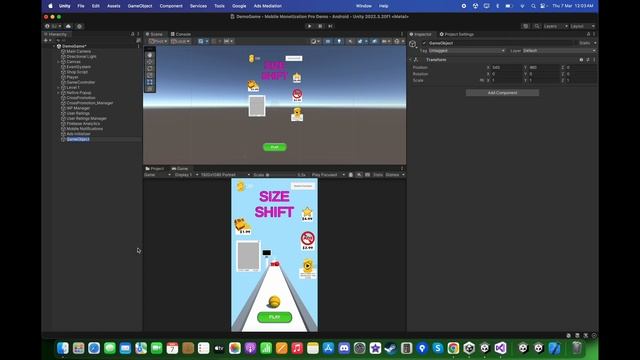Open the Static dropdown arrow in Inspector
This screenshot has height=360, width=640.
tap(595, 43)
